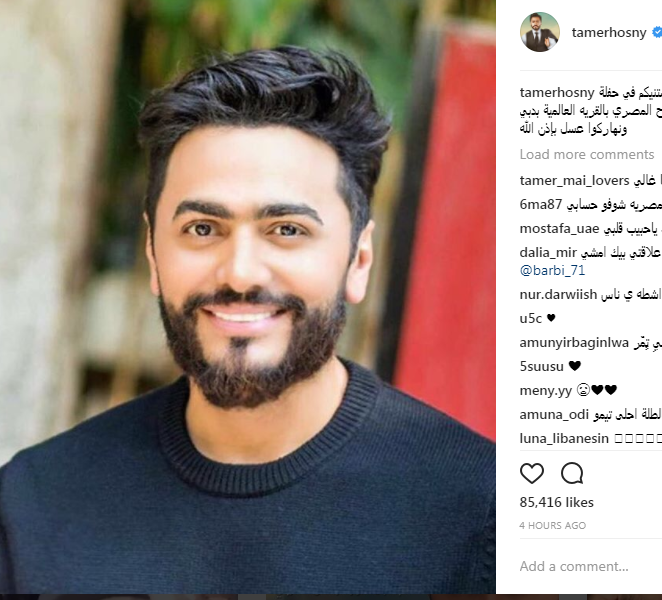Open amunyirbaginlwa commenter profile
Screen dimensions: 662x600
click(574, 342)
